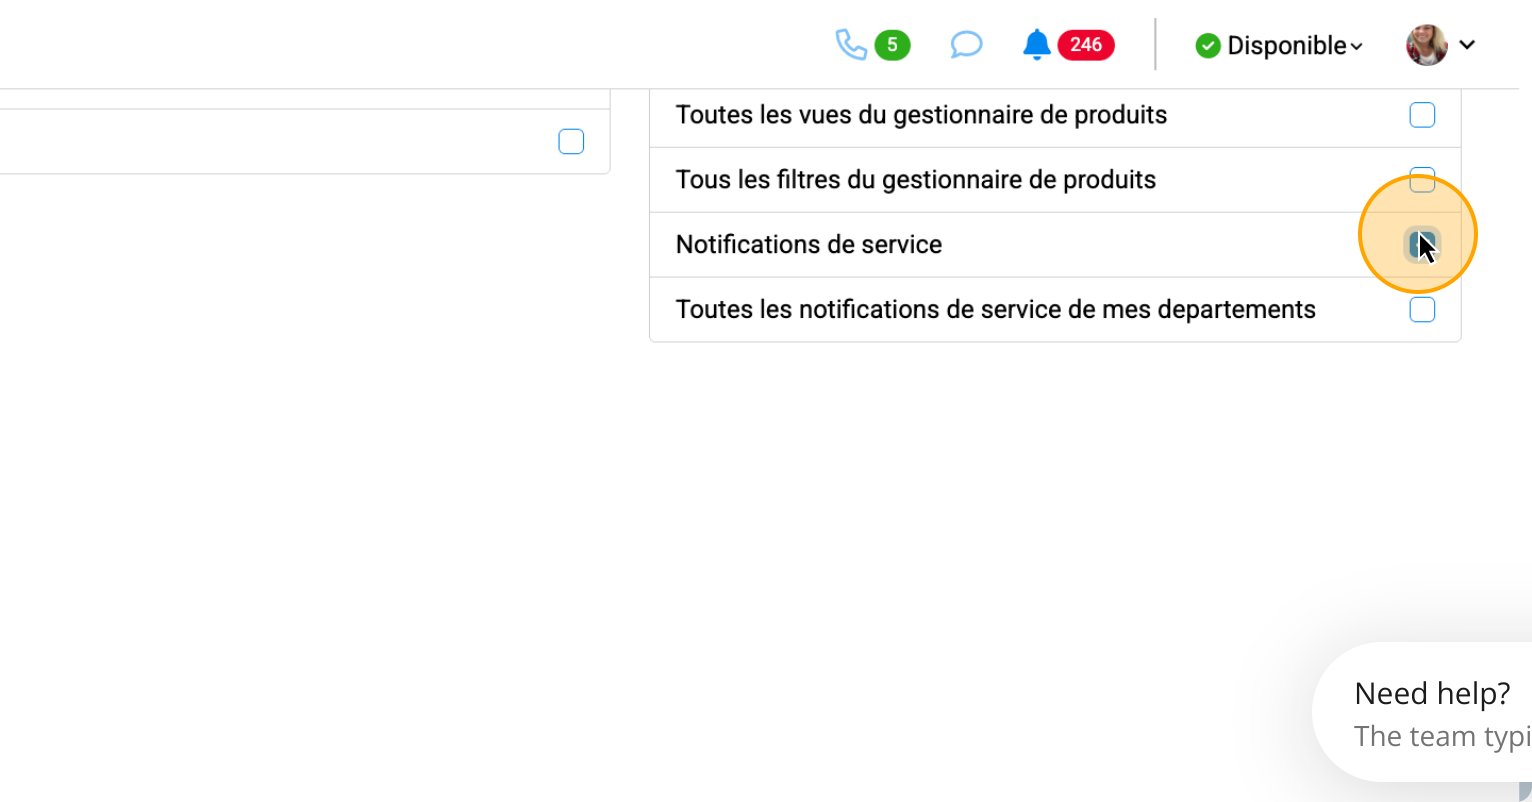Check the Notifications de service checkbox

pyautogui.click(x=1421, y=244)
